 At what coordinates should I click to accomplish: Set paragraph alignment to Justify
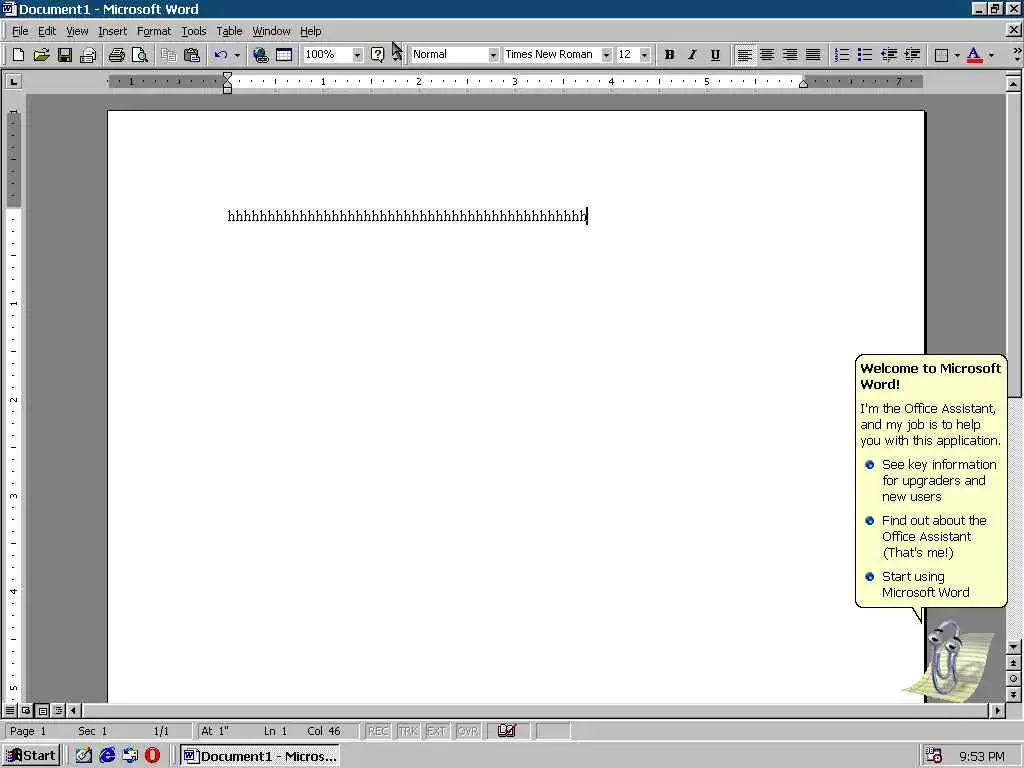click(812, 55)
